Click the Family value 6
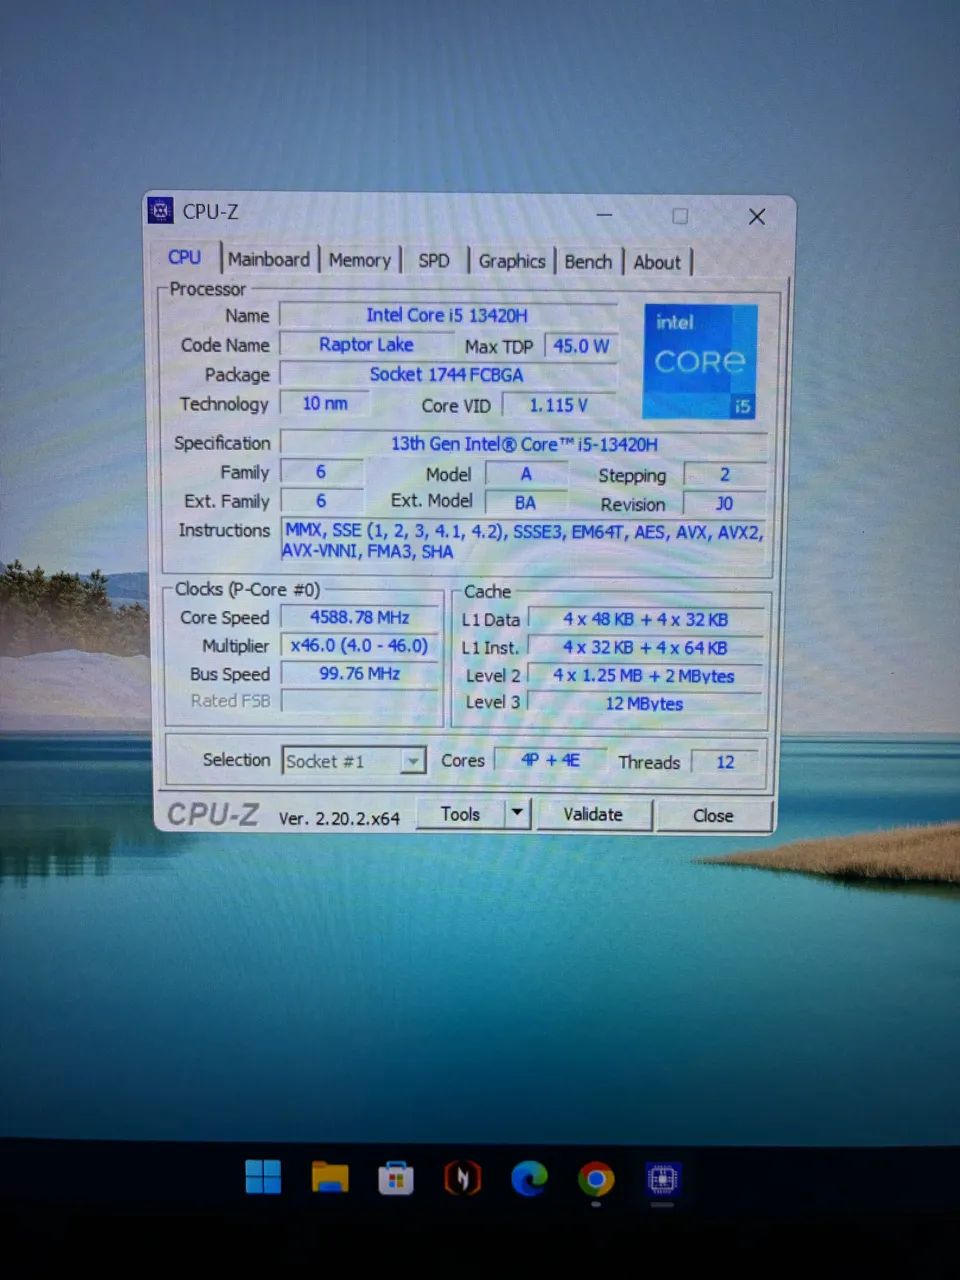This screenshot has width=960, height=1280. point(321,472)
